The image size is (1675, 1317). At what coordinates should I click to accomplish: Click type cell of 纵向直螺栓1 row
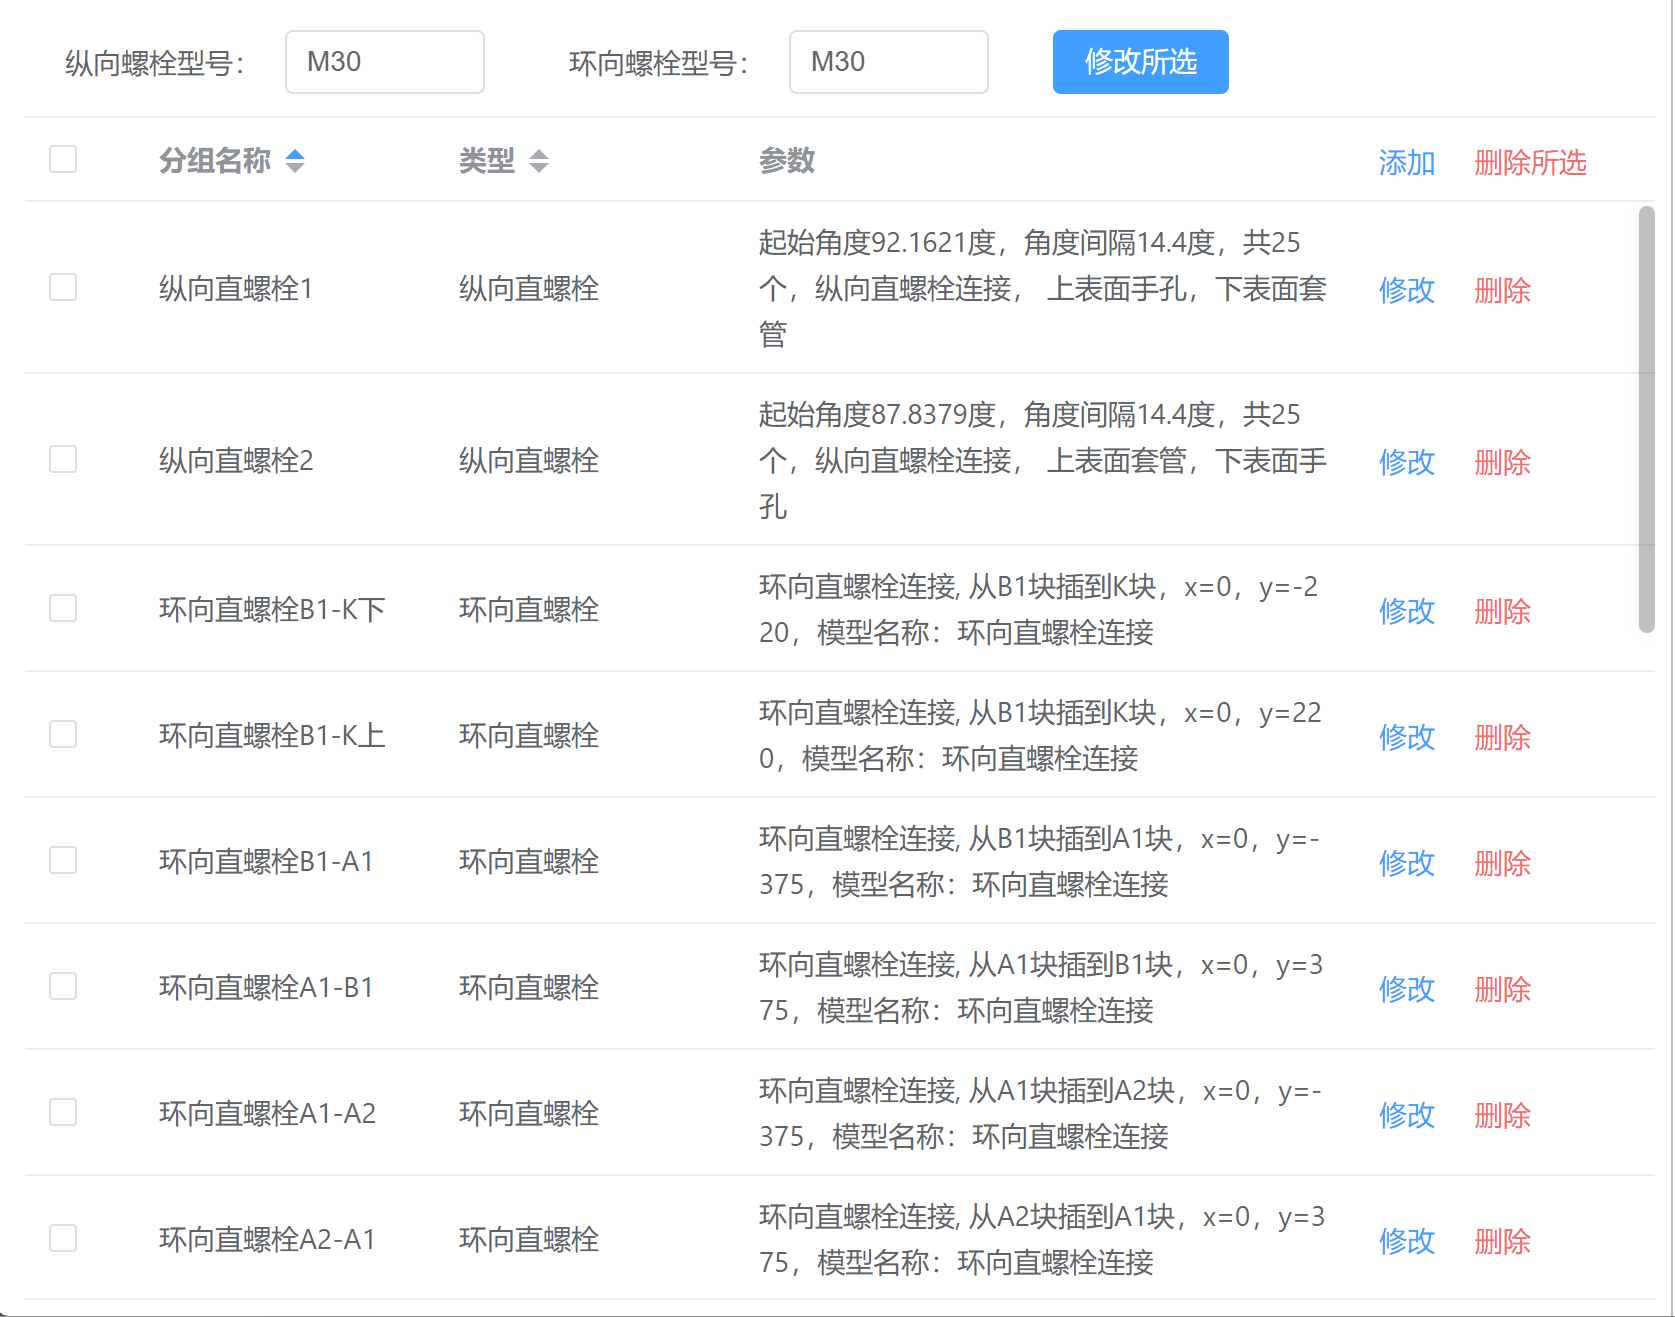tap(529, 289)
